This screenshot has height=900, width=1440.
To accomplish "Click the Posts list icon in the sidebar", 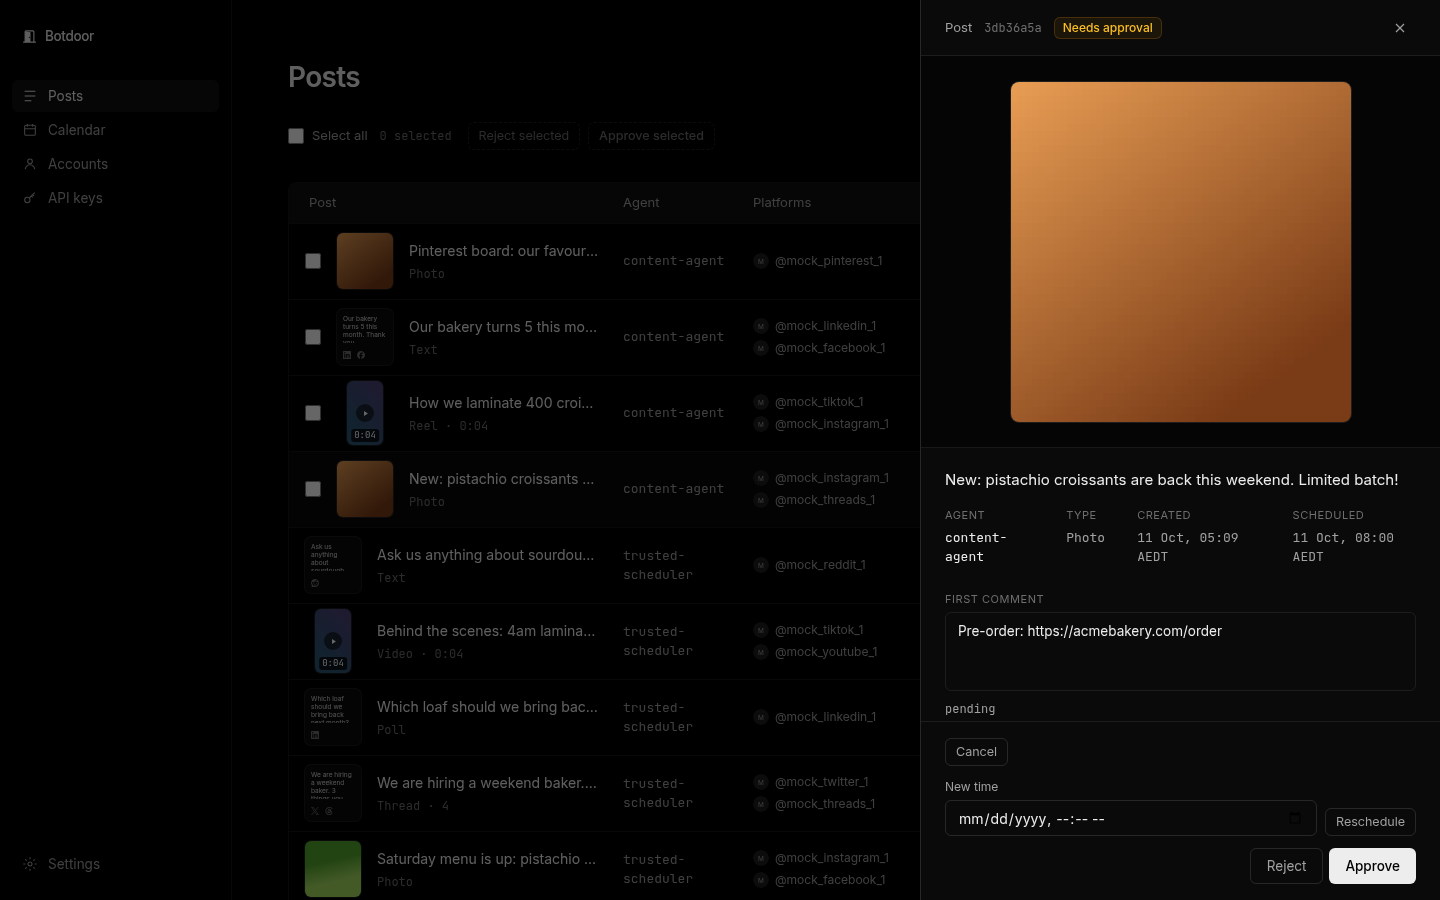I will coord(30,96).
